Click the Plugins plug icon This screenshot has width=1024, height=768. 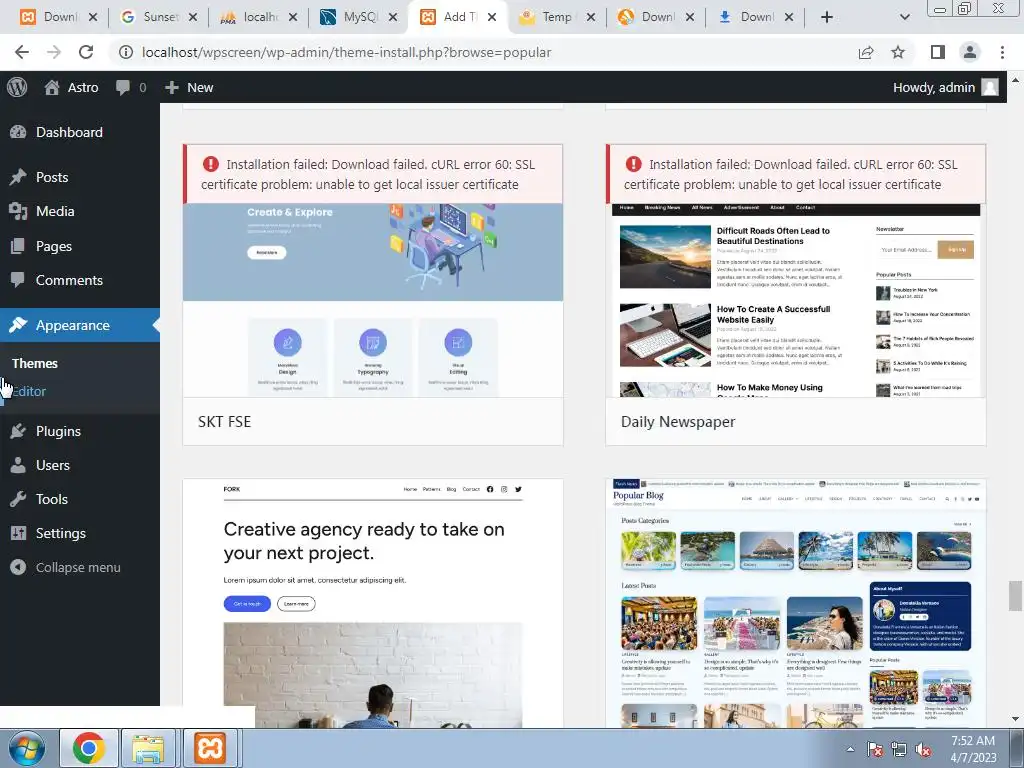(18, 431)
